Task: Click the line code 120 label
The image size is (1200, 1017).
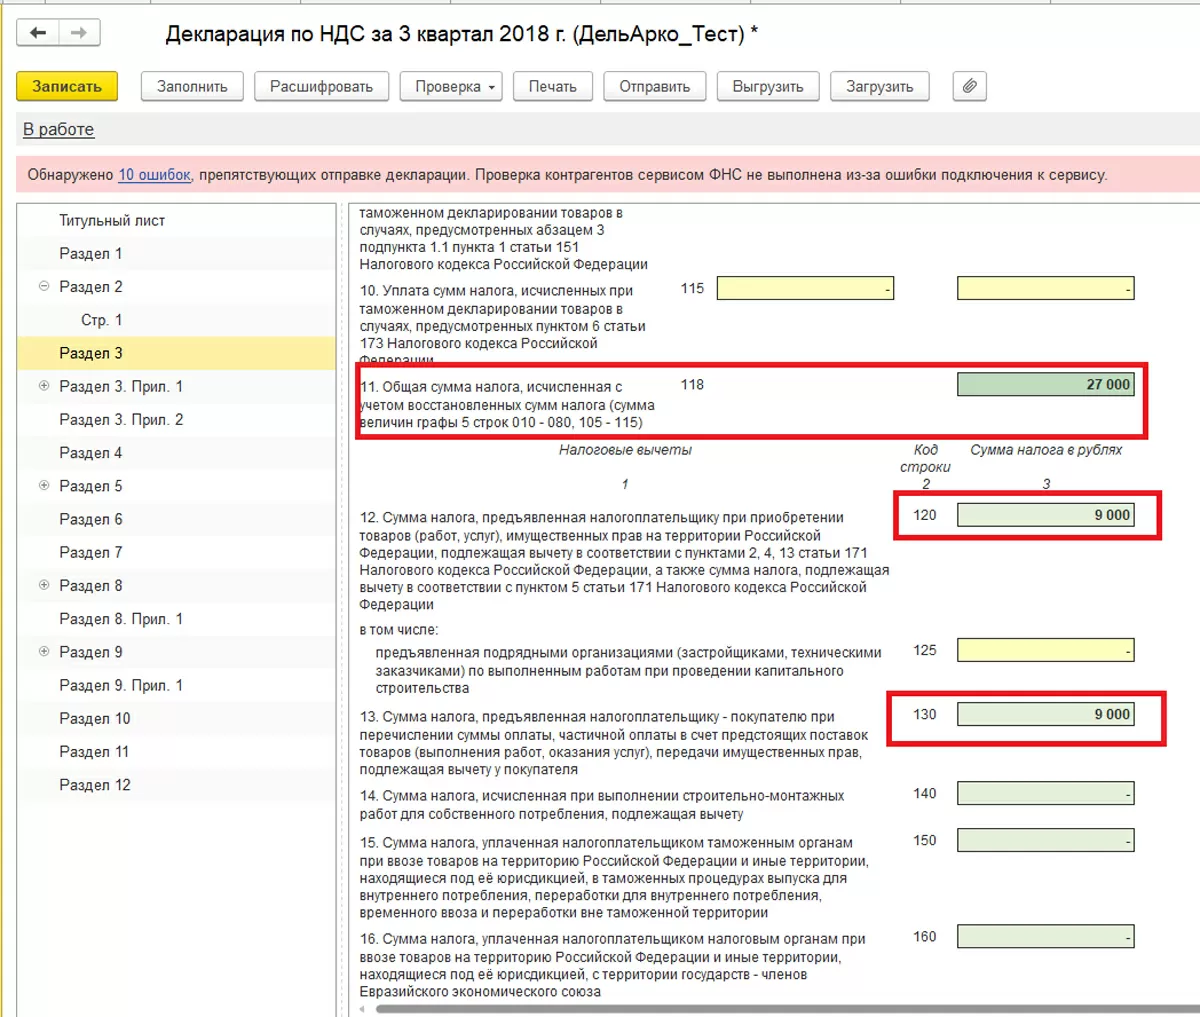Action: [x=925, y=515]
